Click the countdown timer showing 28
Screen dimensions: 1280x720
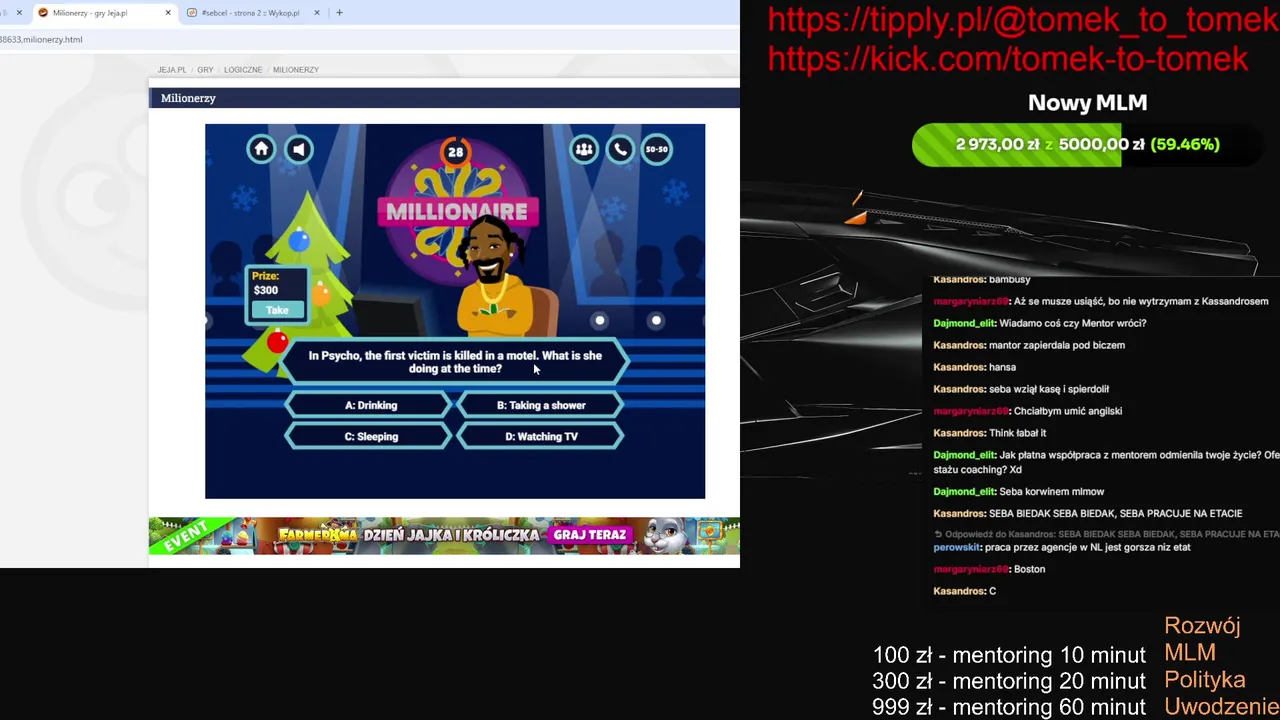pyautogui.click(x=455, y=152)
